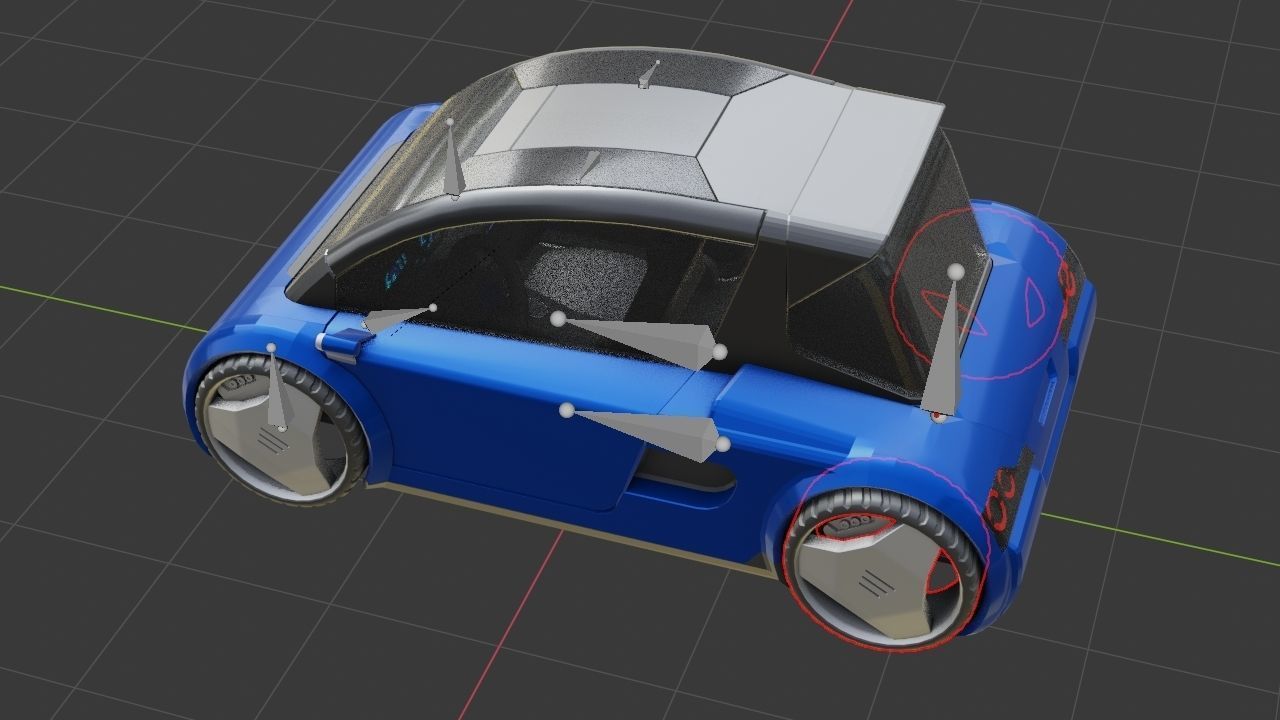This screenshot has height=720, width=1280.
Task: Select the small bone on the roof top
Action: click(649, 75)
